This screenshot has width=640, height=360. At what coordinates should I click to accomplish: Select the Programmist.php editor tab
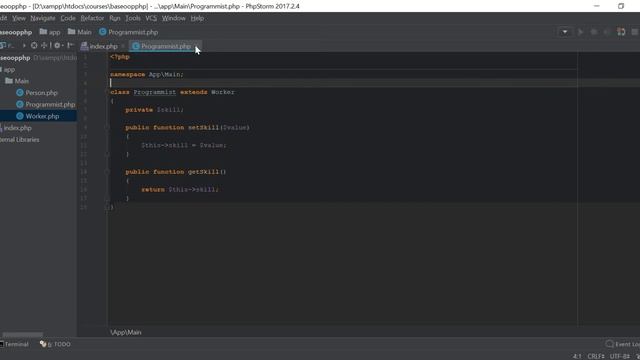tap(166, 47)
